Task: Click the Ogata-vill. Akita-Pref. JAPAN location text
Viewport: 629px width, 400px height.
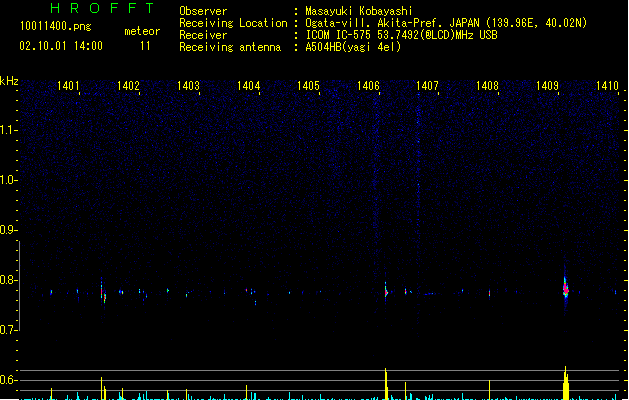Action: [446, 23]
